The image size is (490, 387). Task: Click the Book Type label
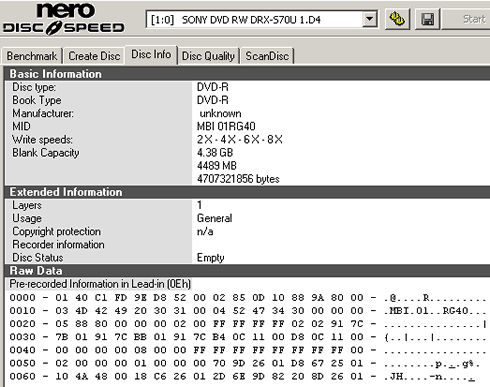point(37,100)
